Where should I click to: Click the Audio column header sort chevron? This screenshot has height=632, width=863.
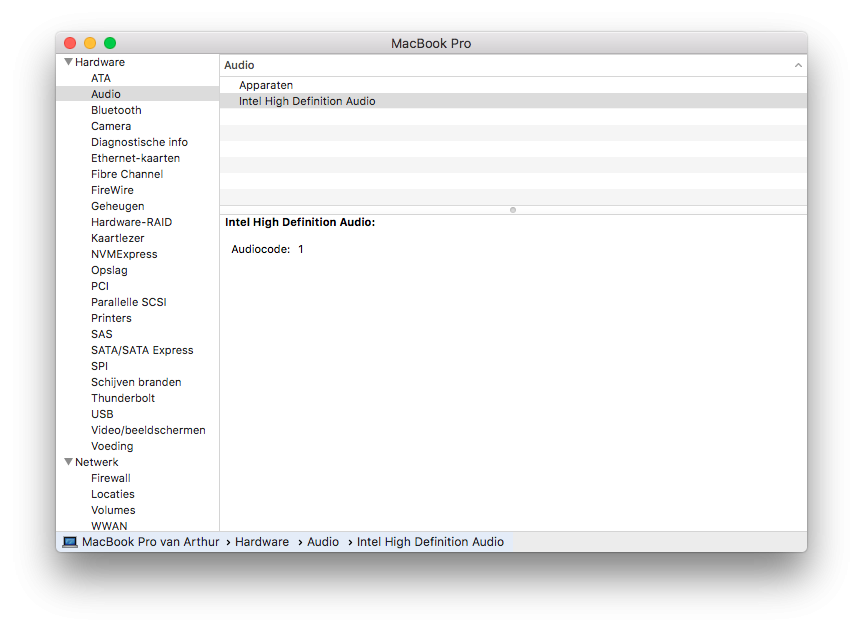coord(798,65)
